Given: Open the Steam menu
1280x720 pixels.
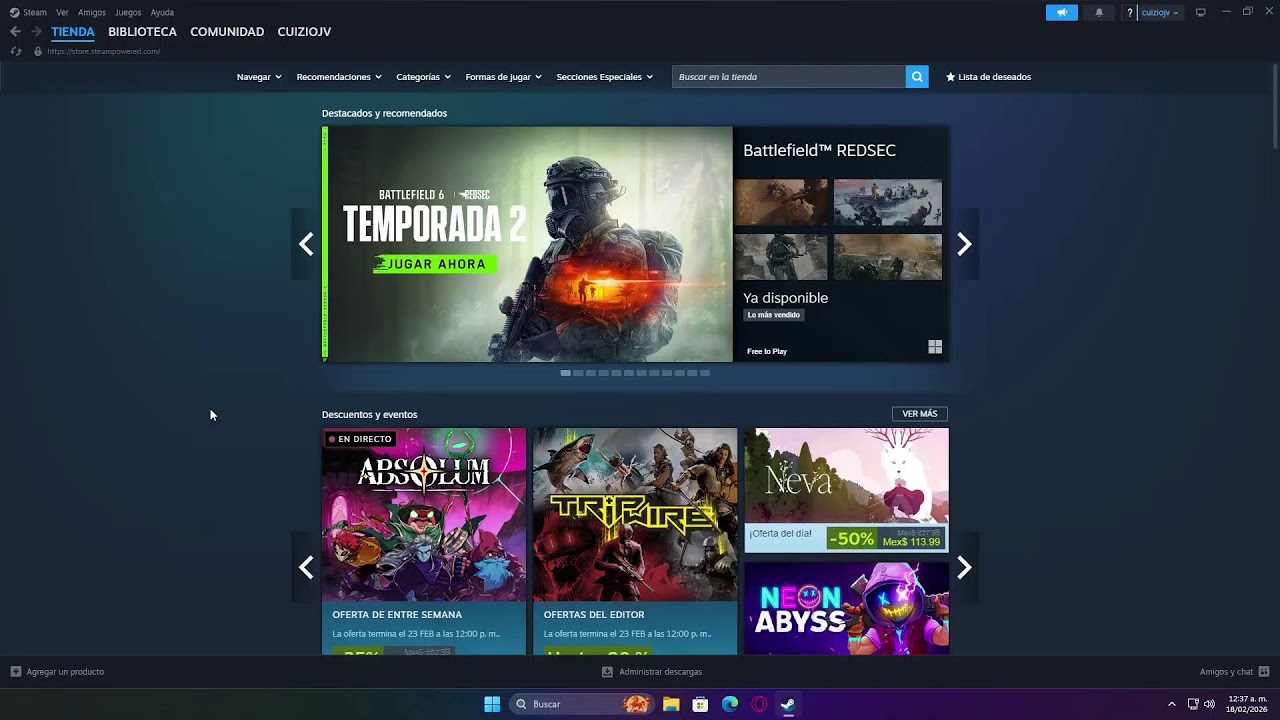Looking at the screenshot, I should pyautogui.click(x=35, y=12).
